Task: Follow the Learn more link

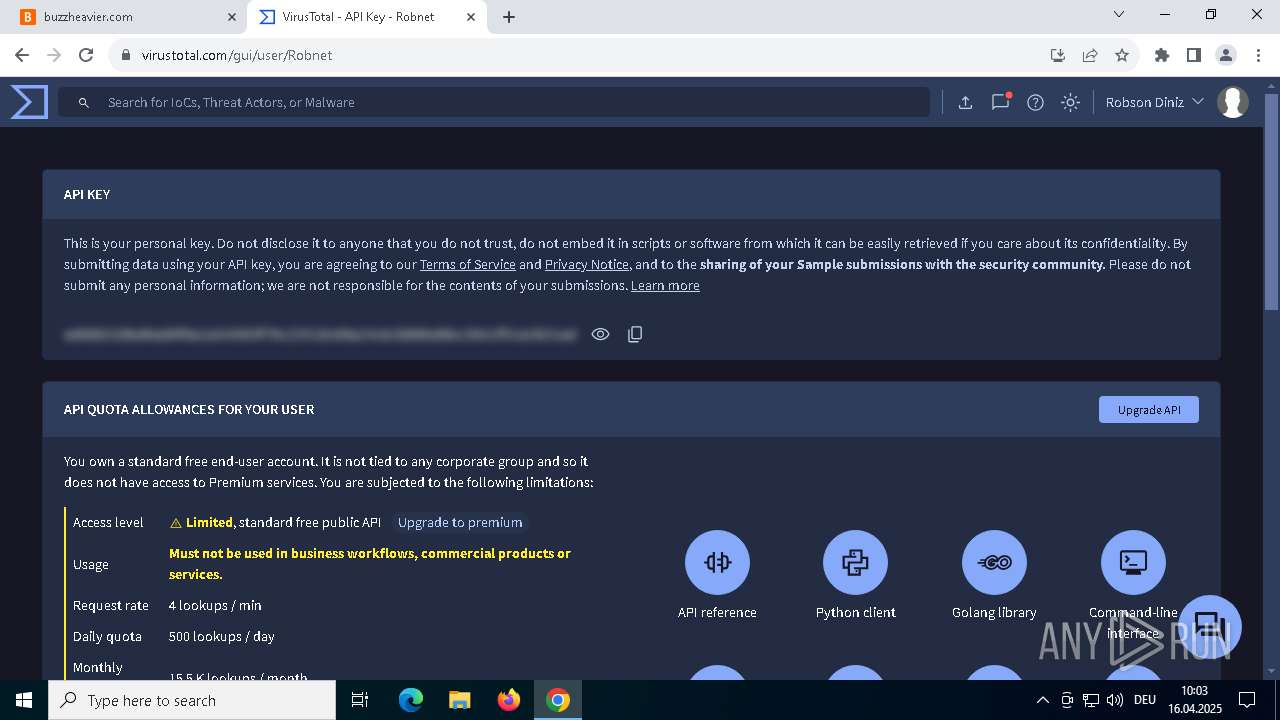Action: click(x=665, y=285)
